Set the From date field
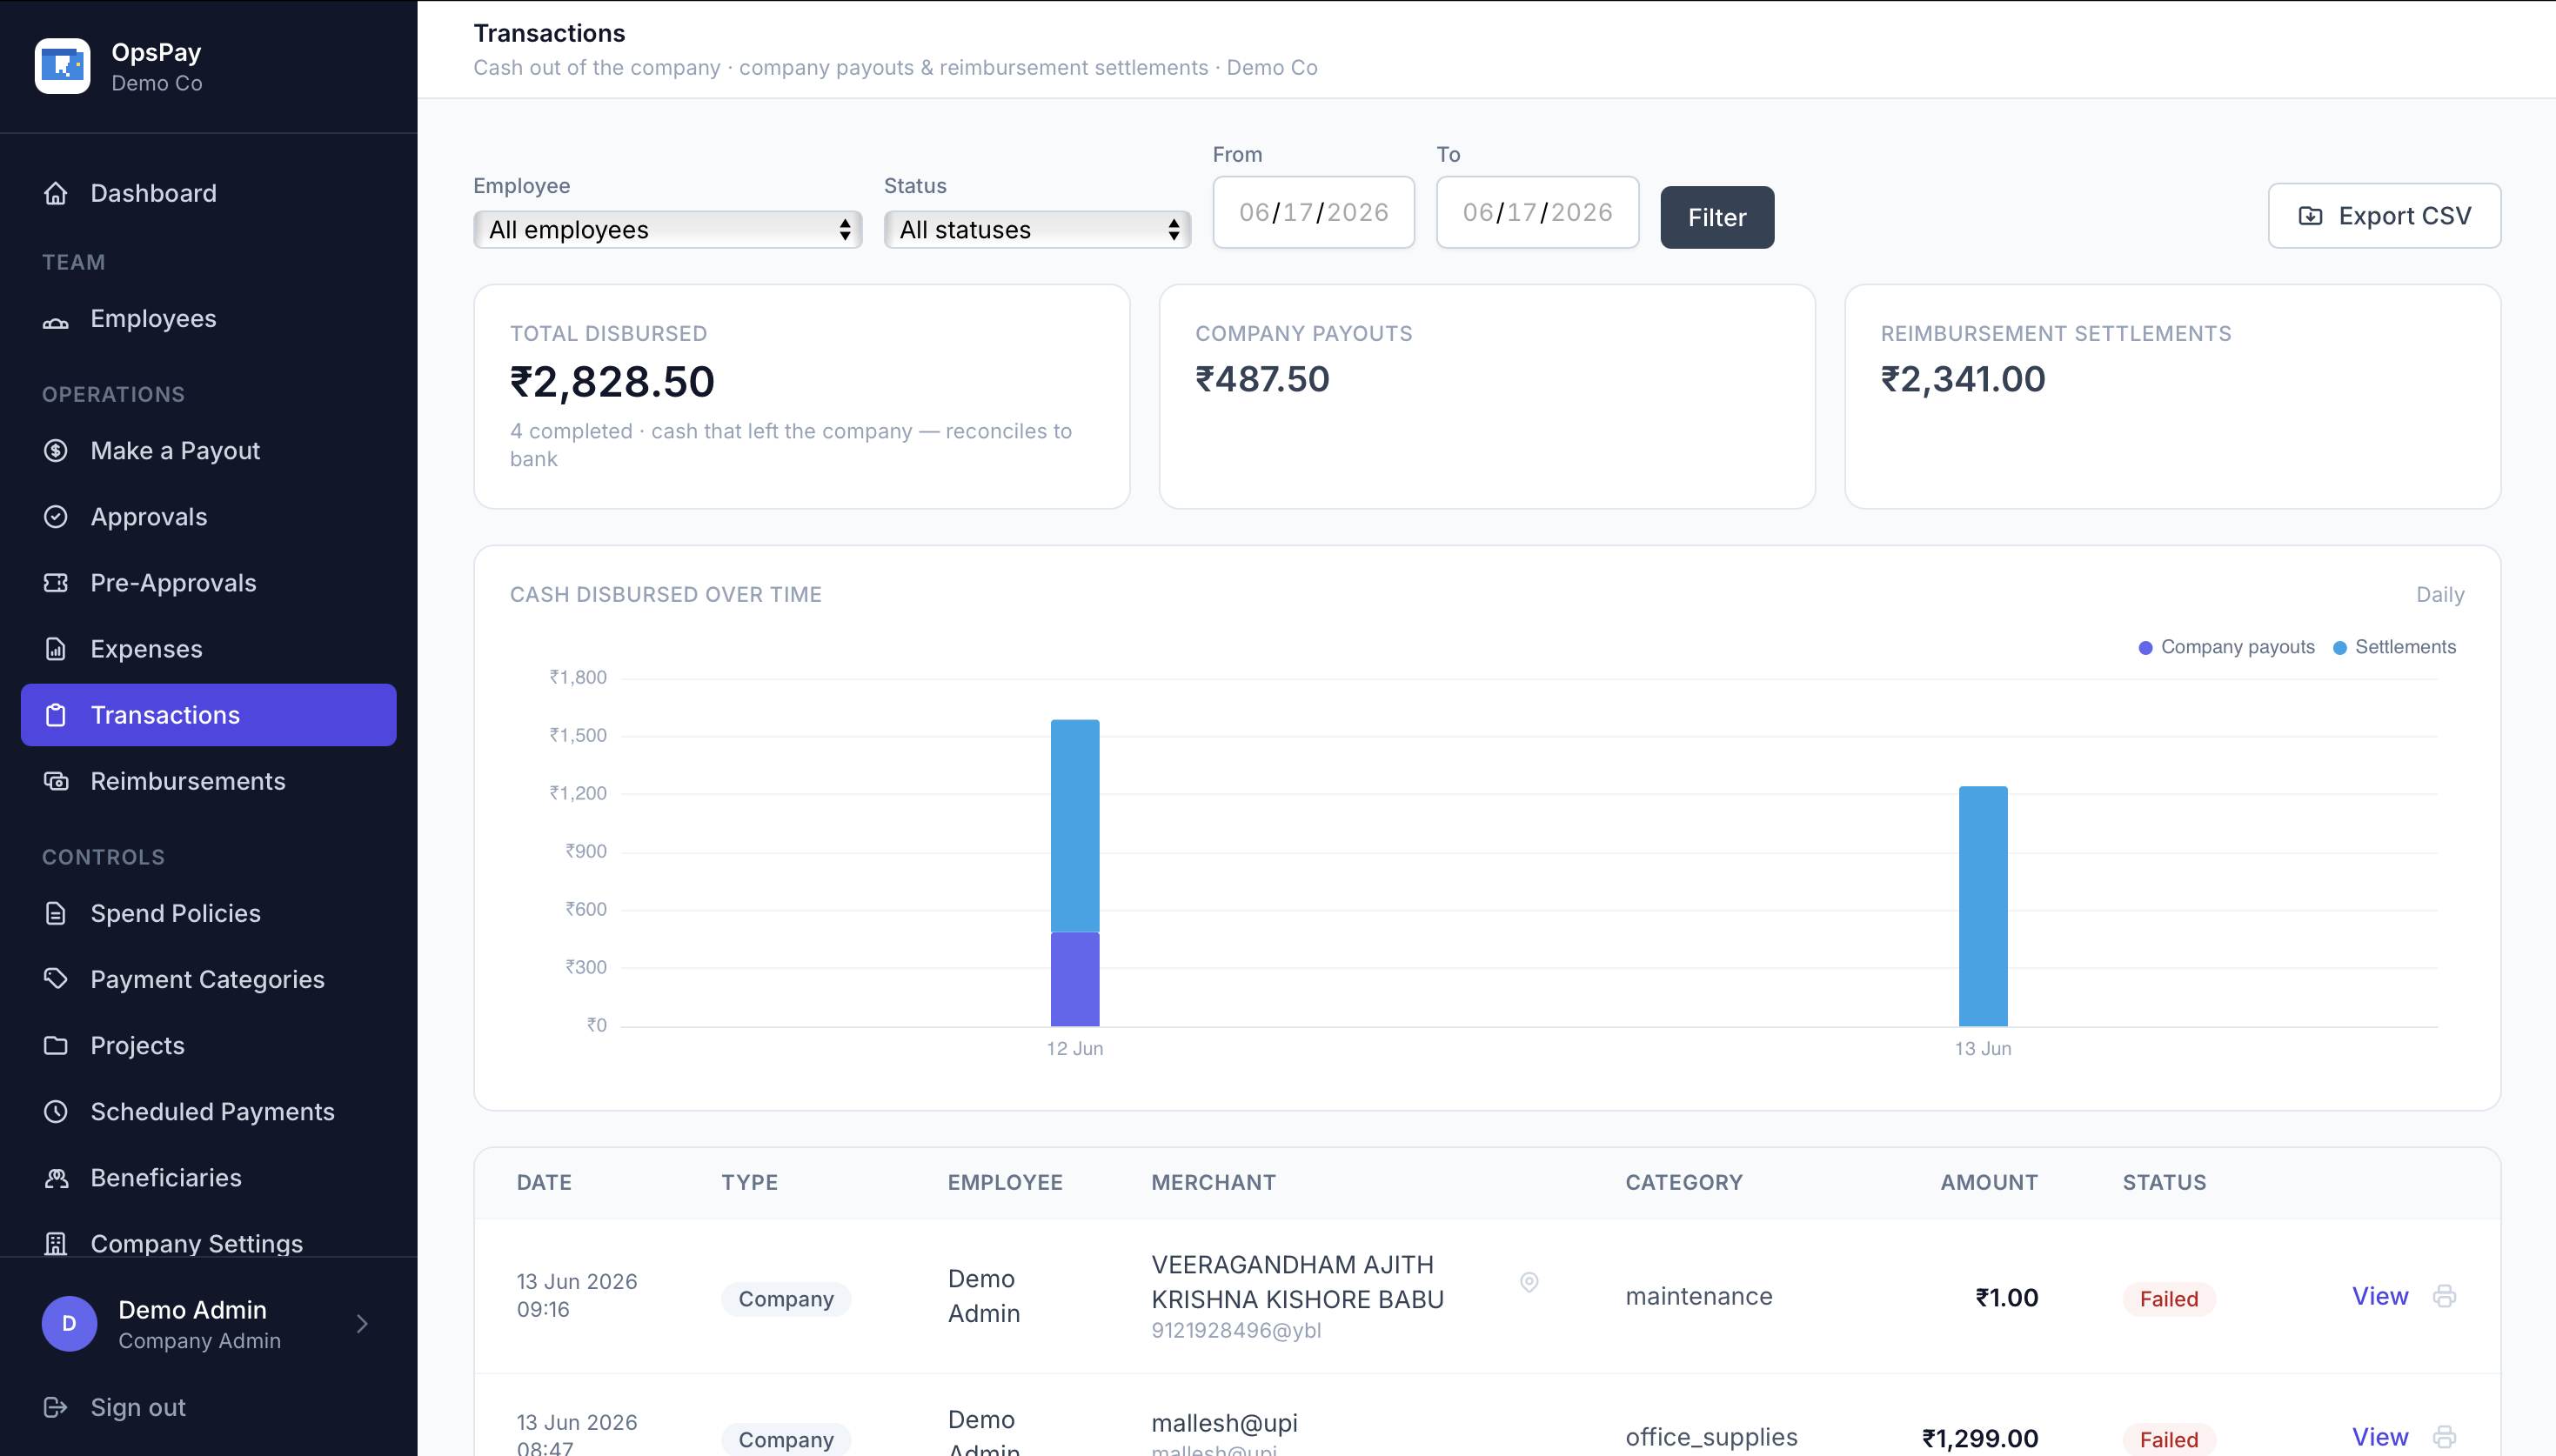2556x1456 pixels. 1313,212
